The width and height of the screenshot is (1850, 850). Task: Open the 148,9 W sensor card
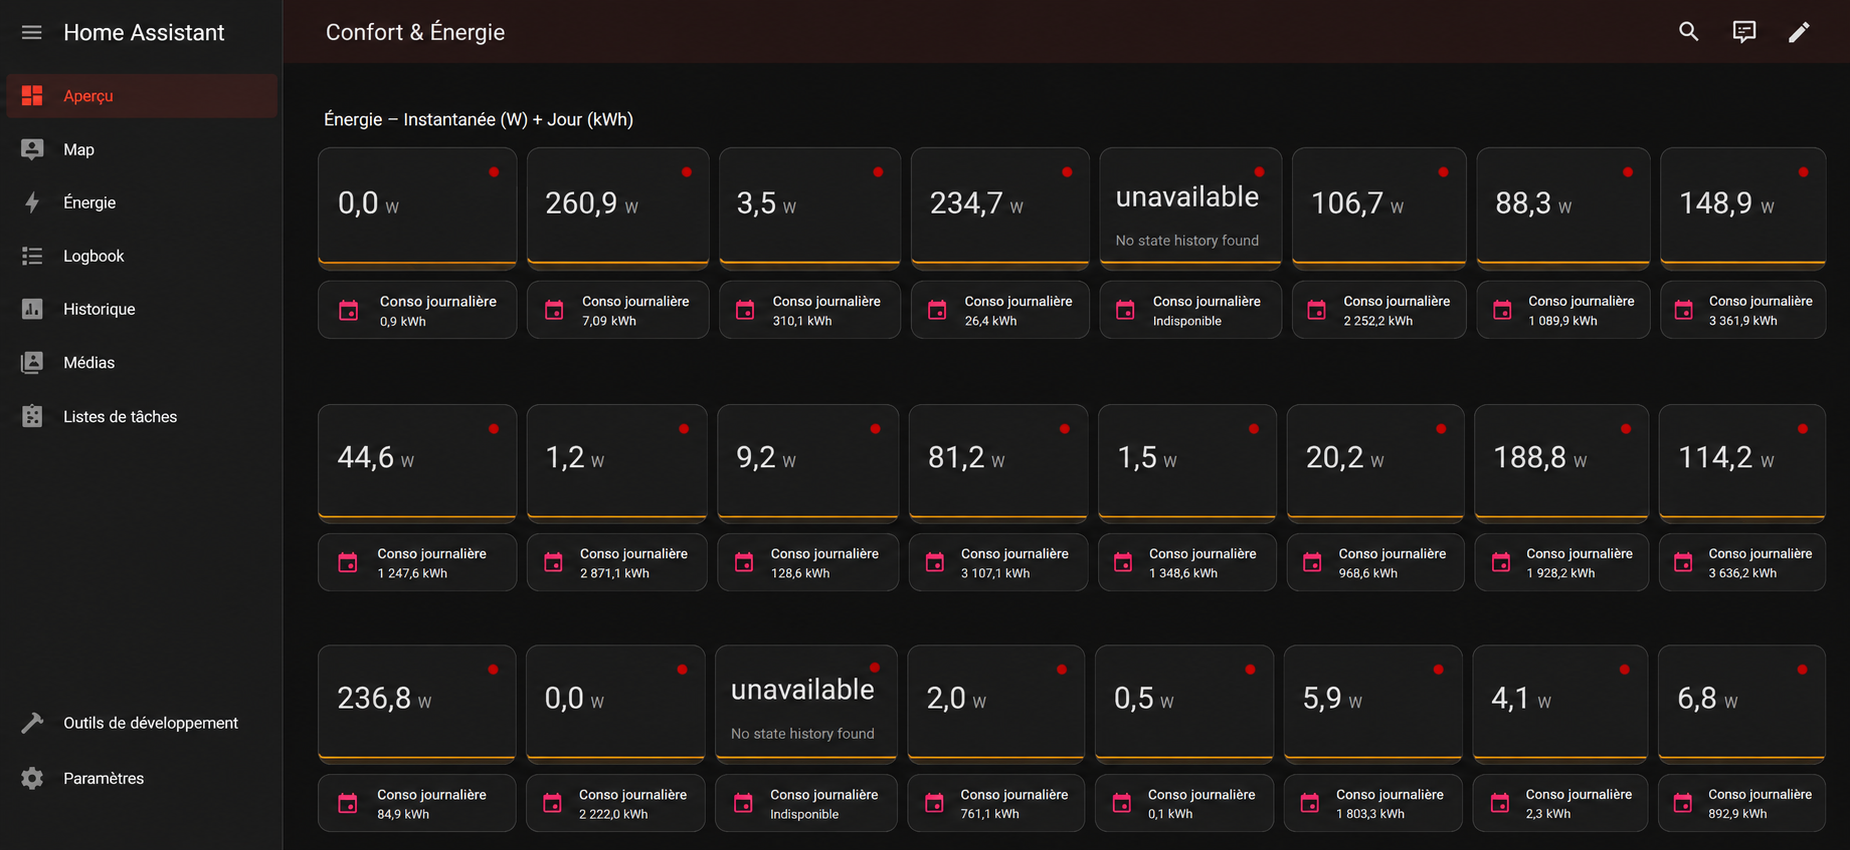1743,208
